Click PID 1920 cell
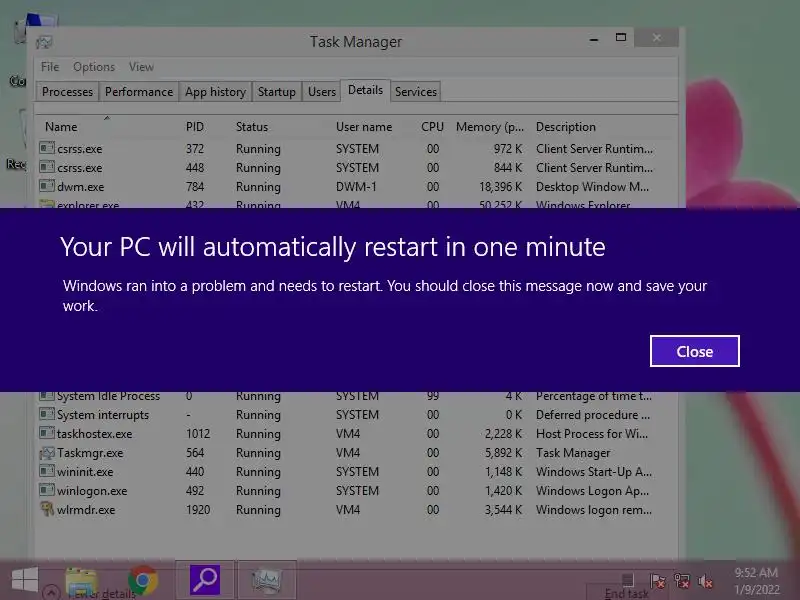The image size is (800, 600). [x=198, y=510]
